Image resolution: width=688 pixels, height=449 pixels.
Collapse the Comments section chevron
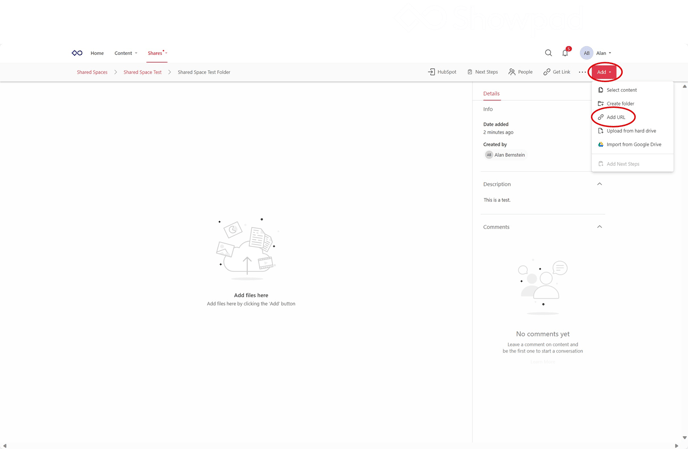click(x=599, y=227)
